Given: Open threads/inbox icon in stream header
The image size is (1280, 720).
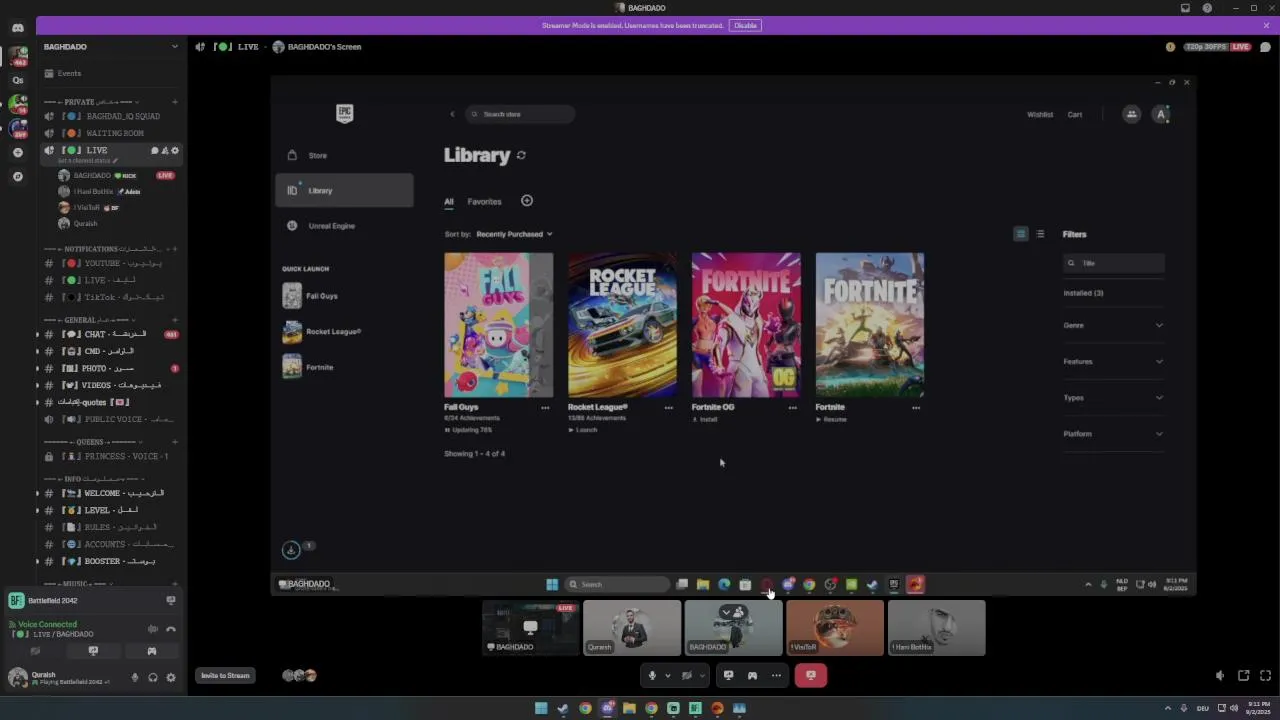Looking at the screenshot, I should [x=1265, y=47].
